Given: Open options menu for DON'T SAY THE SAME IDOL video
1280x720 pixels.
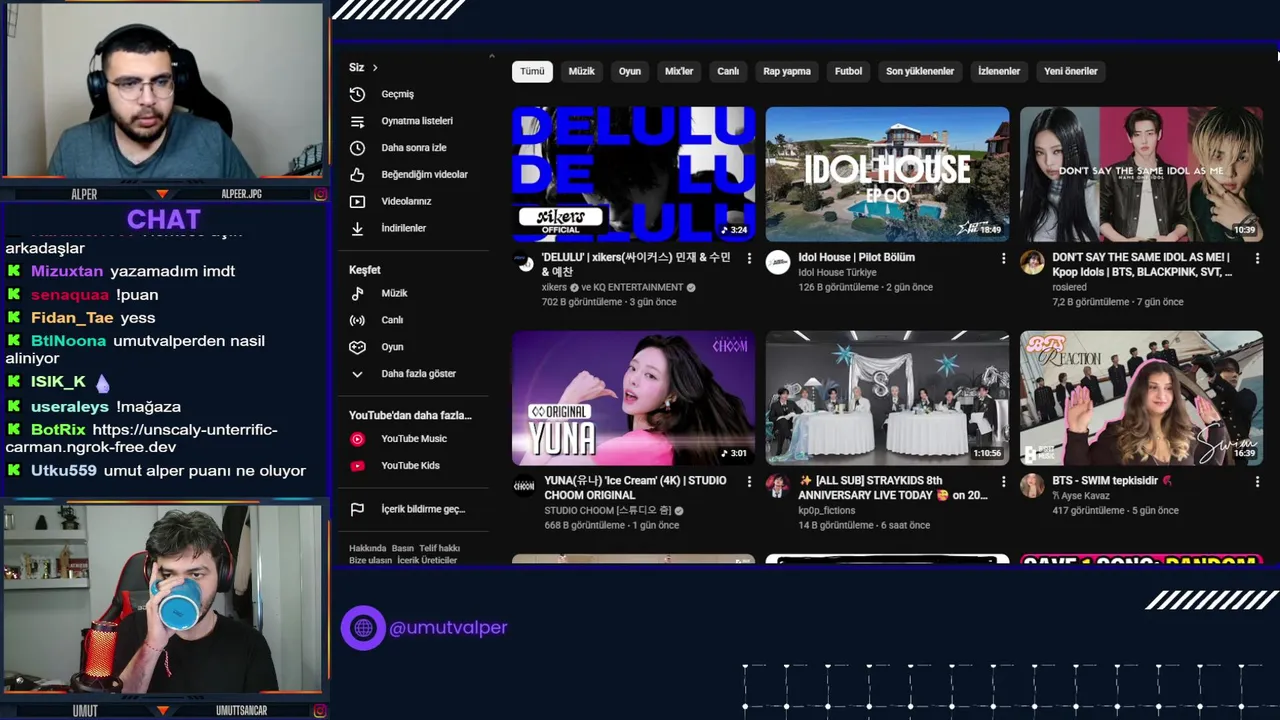Looking at the screenshot, I should pos(1257,258).
